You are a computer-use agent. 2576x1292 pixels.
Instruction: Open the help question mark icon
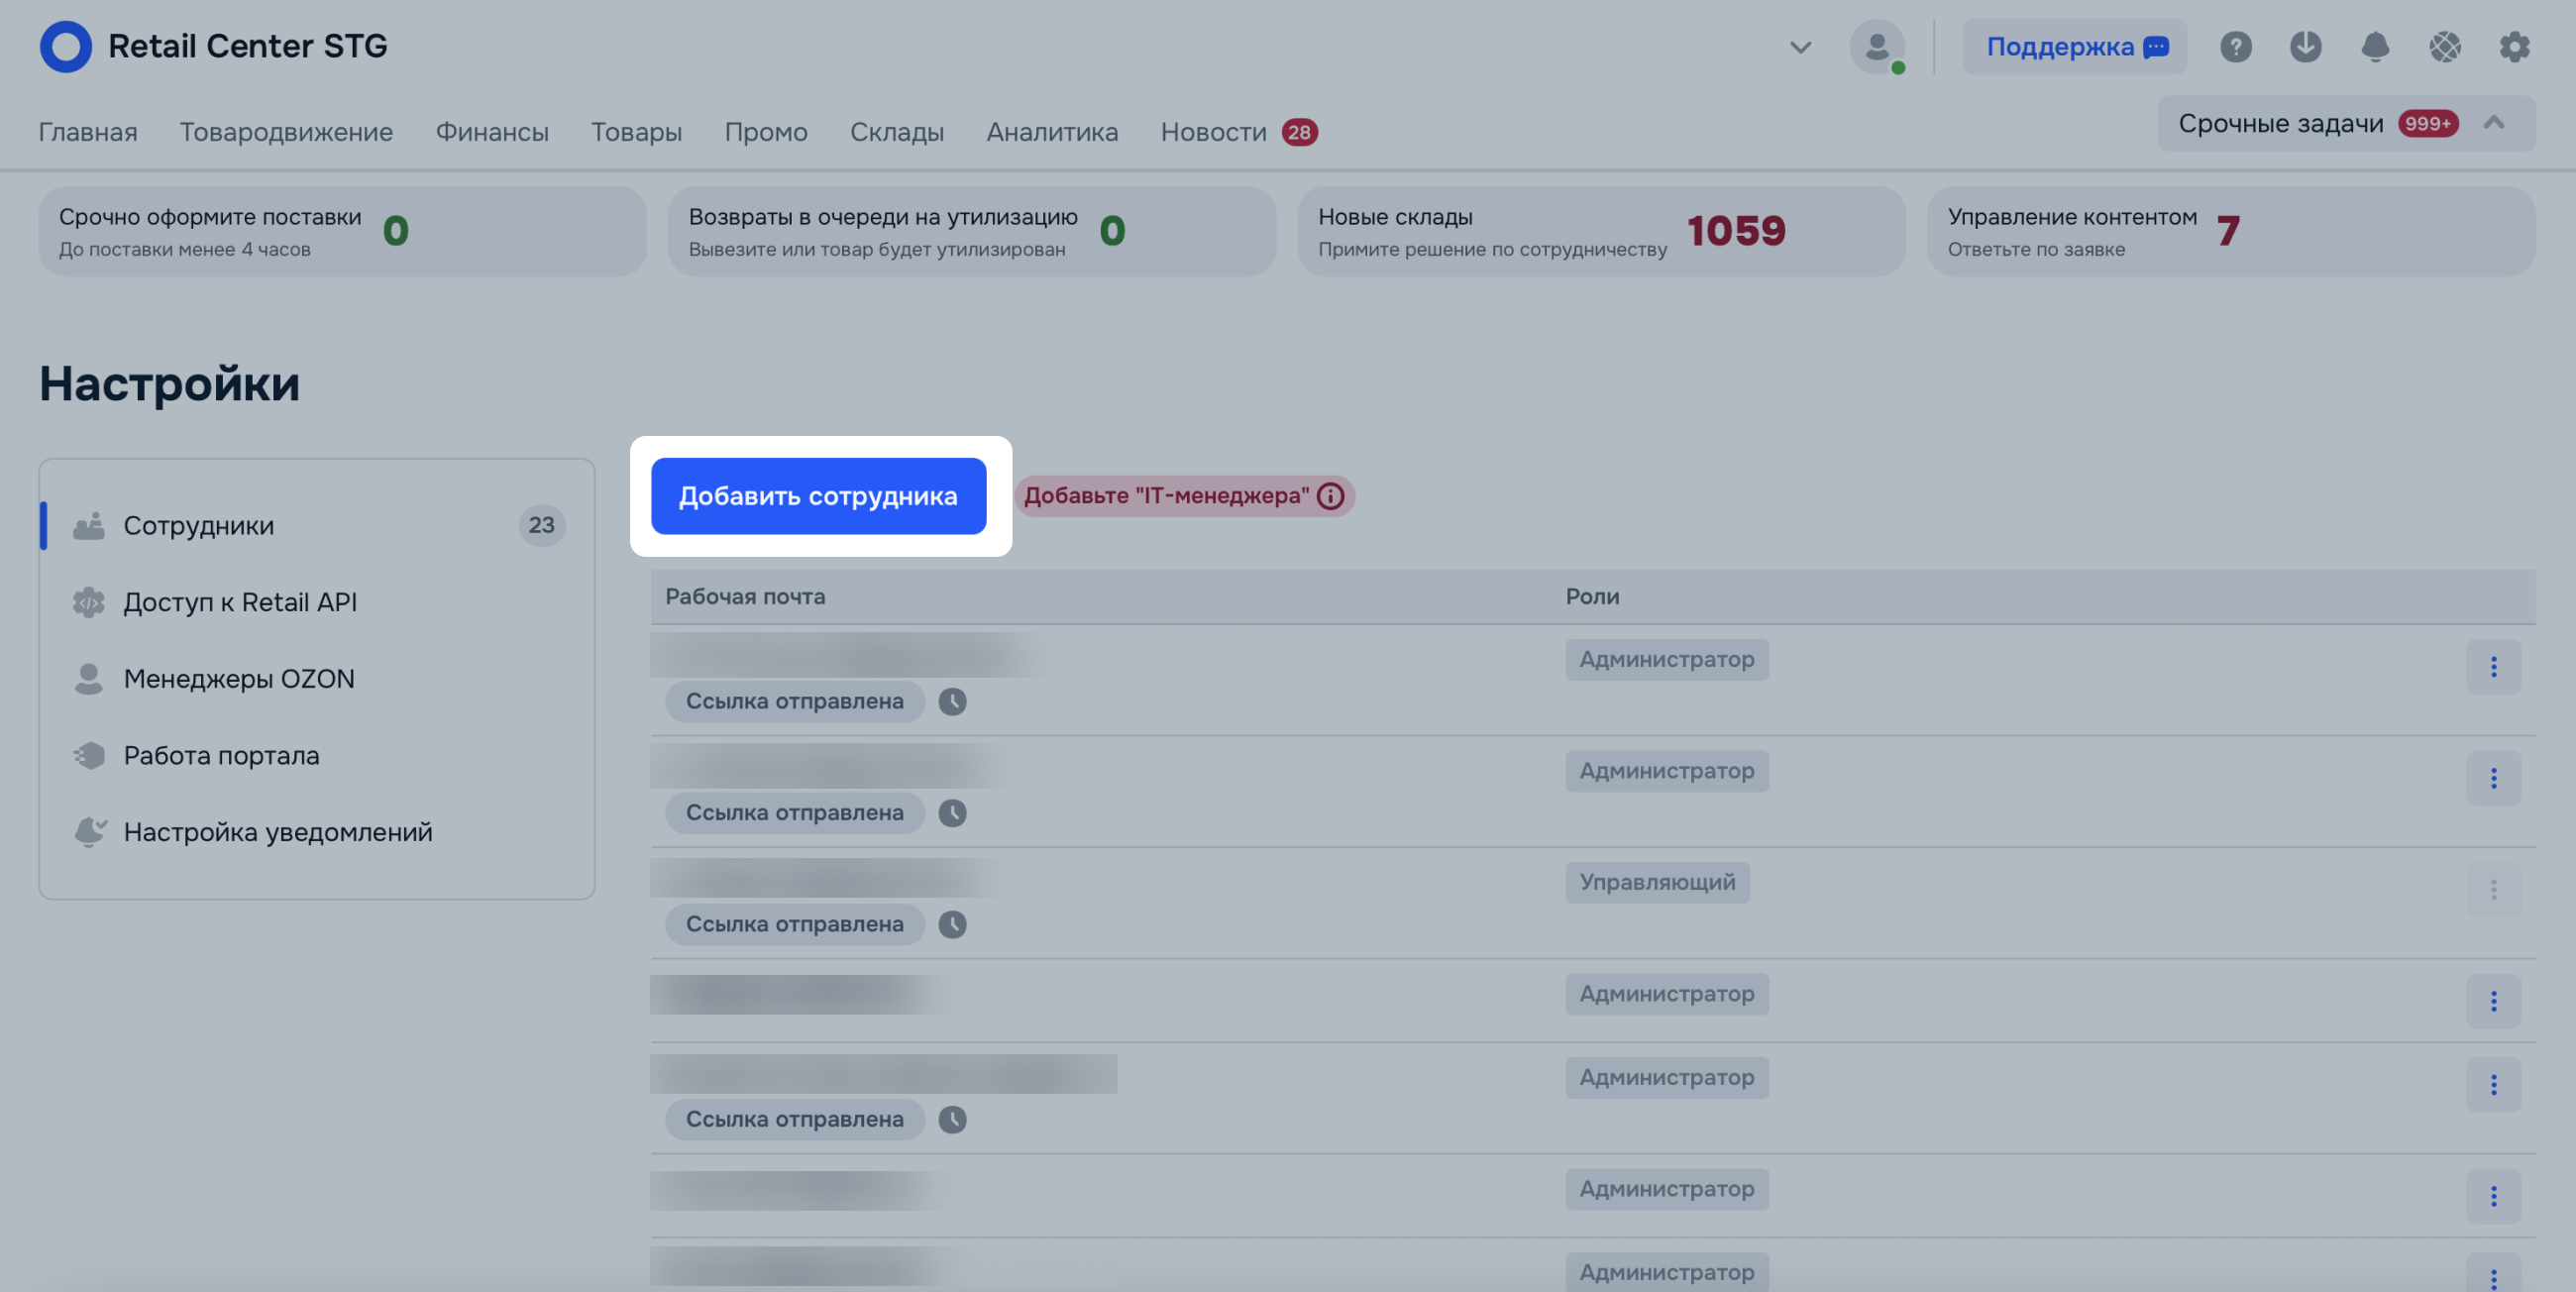[2235, 47]
